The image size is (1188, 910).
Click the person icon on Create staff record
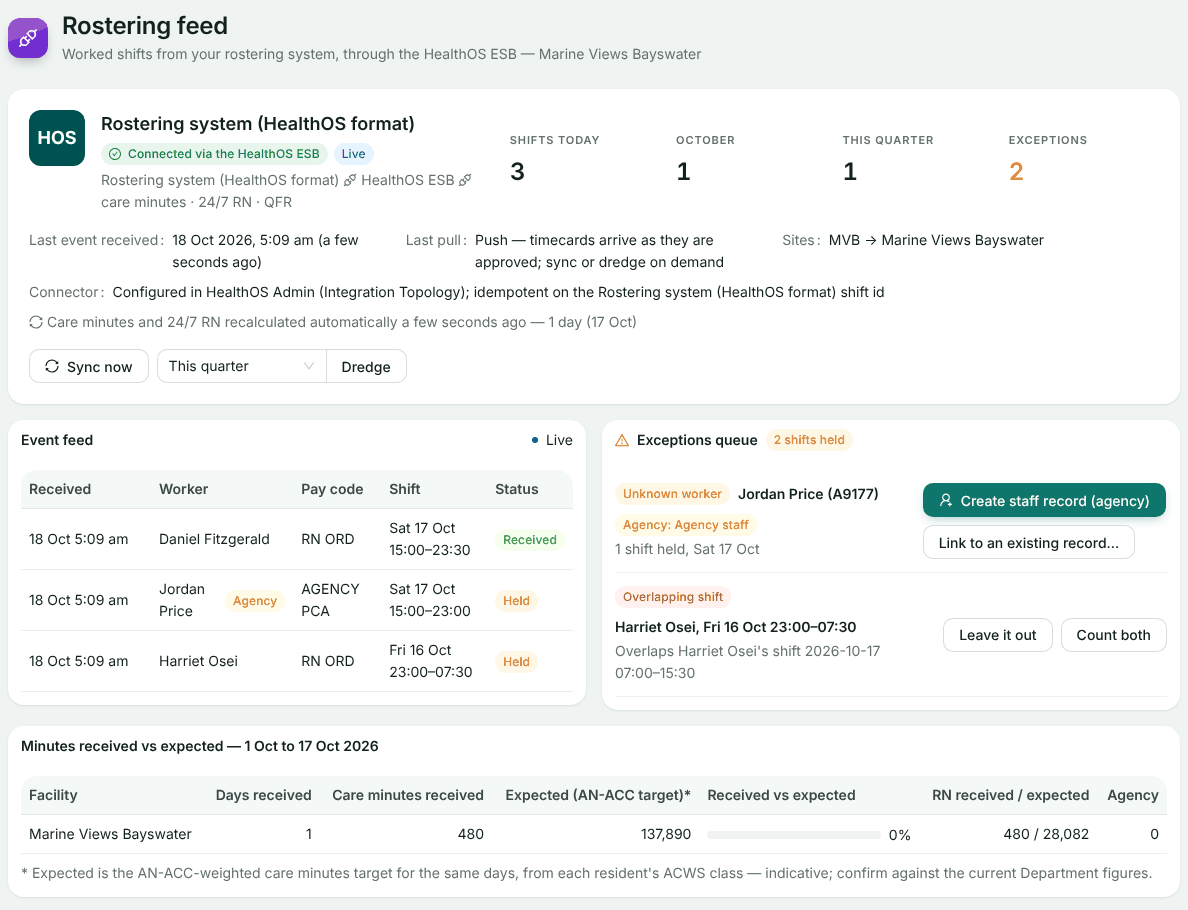click(946, 501)
